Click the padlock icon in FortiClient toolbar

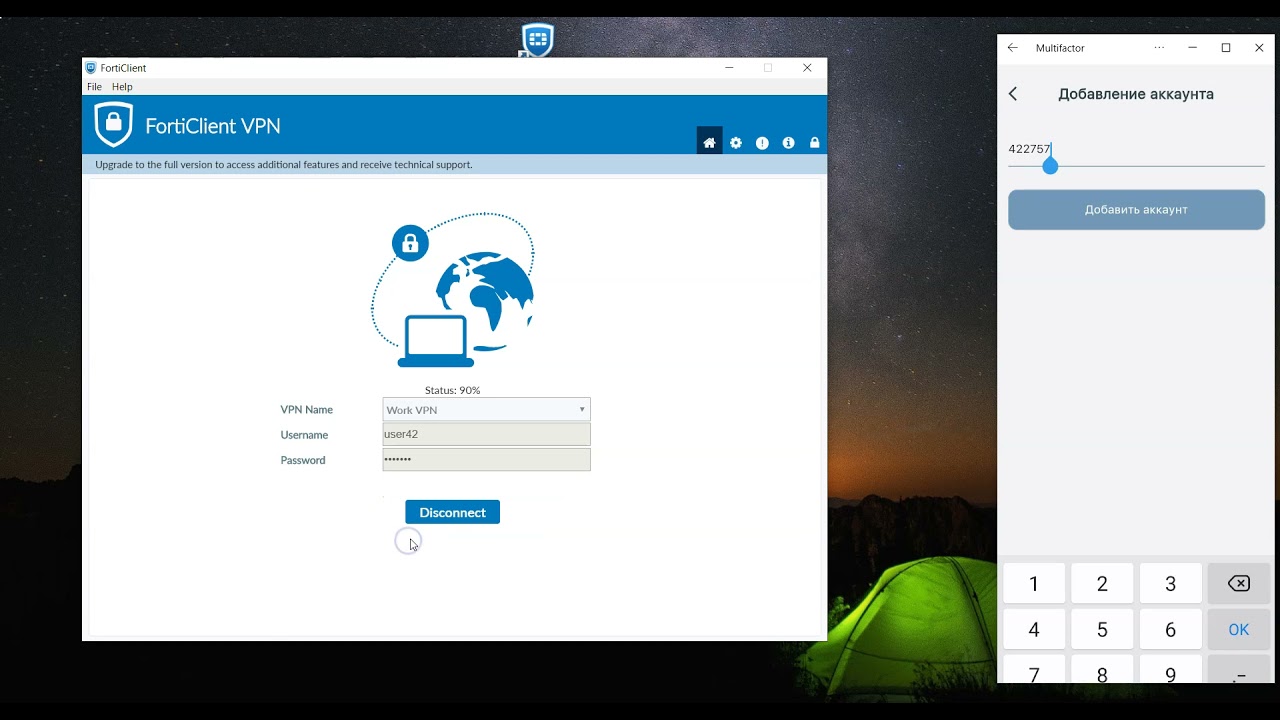pos(814,143)
